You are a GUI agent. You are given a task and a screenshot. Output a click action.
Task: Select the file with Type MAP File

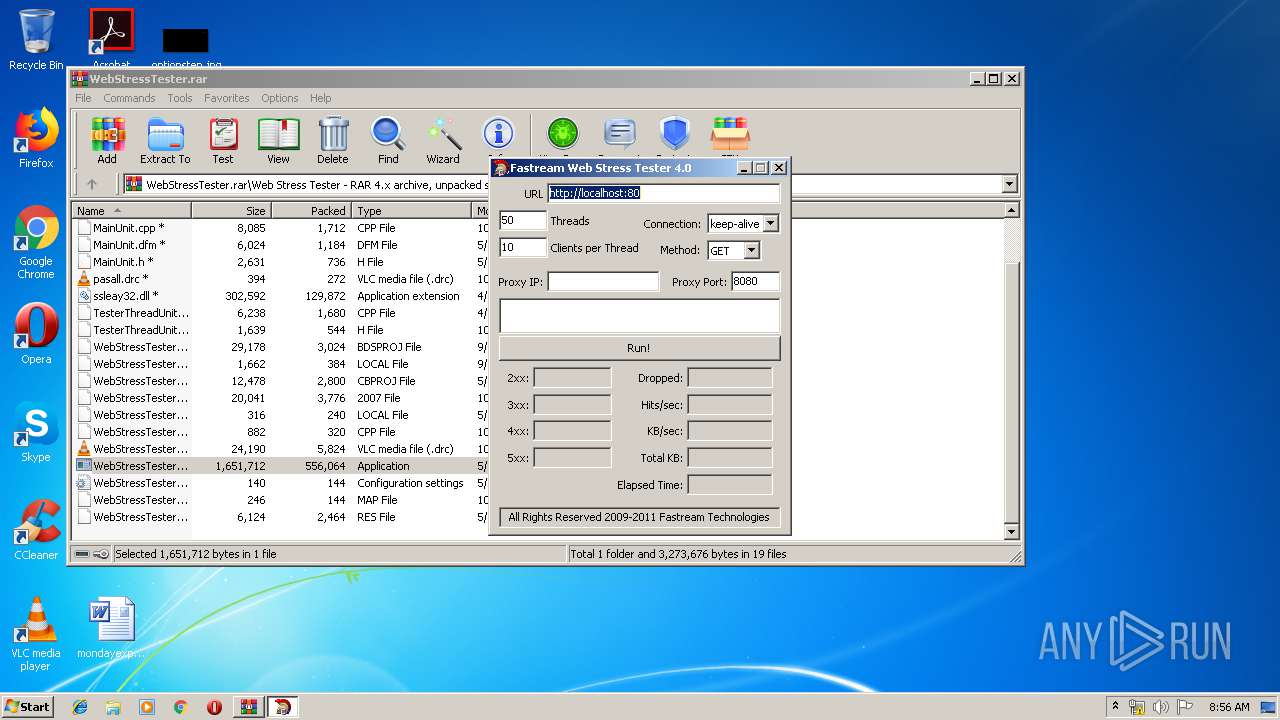coord(280,500)
